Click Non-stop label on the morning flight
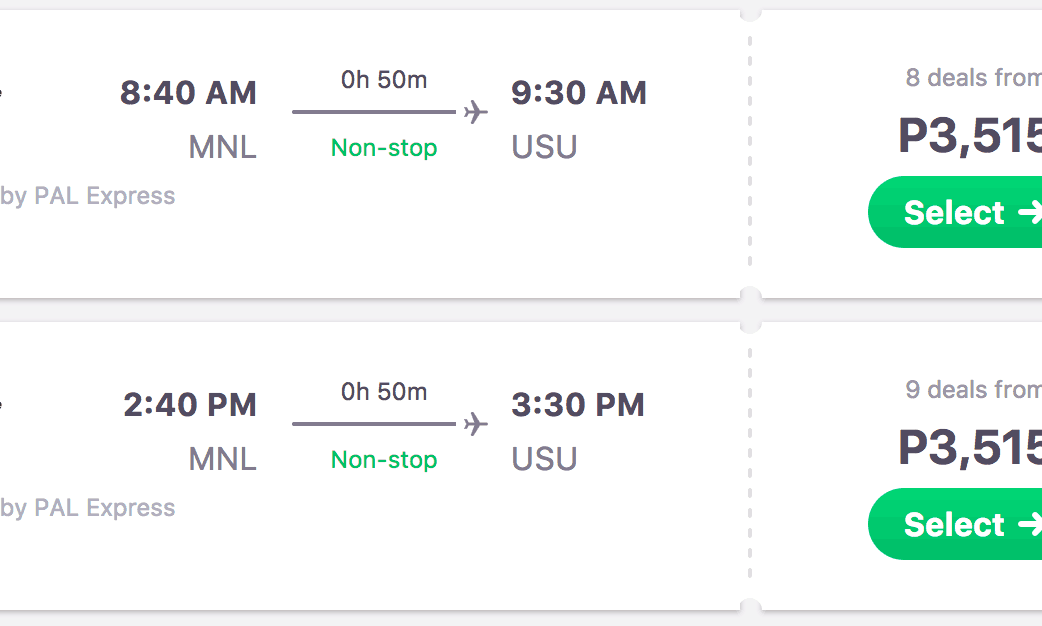The height and width of the screenshot is (626, 1042). click(384, 148)
